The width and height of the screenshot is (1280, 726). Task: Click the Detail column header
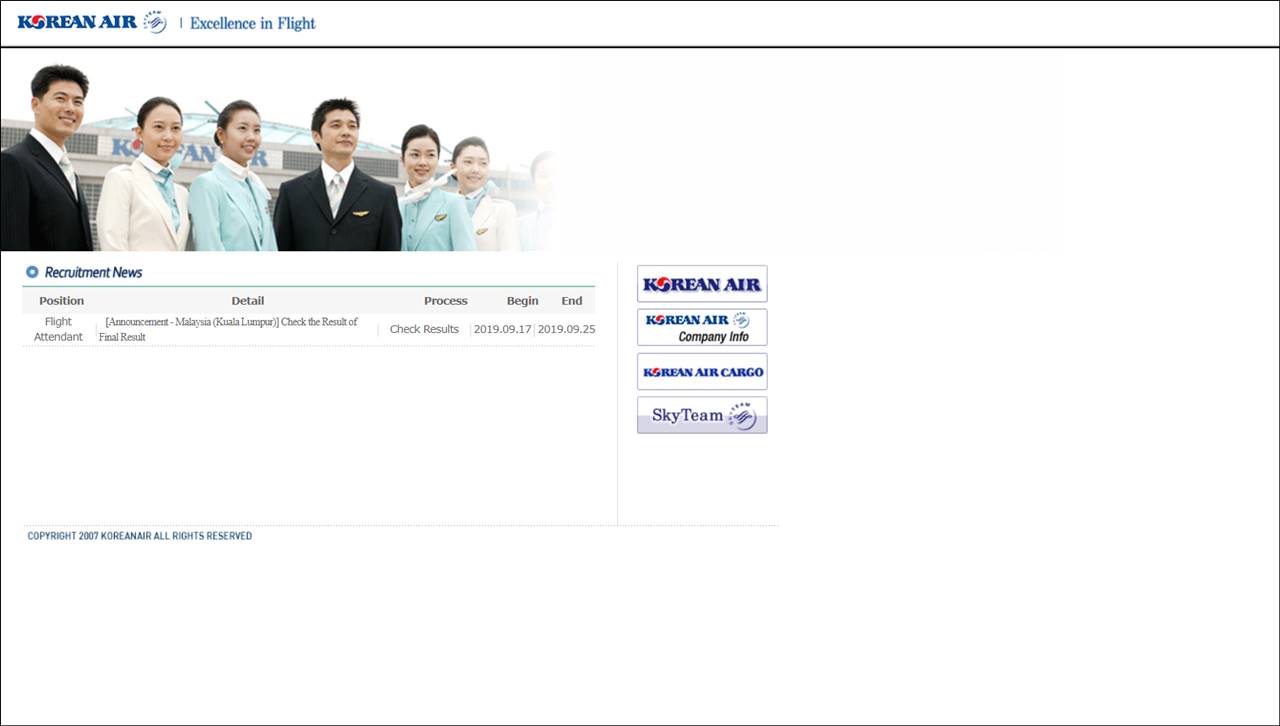pos(248,300)
